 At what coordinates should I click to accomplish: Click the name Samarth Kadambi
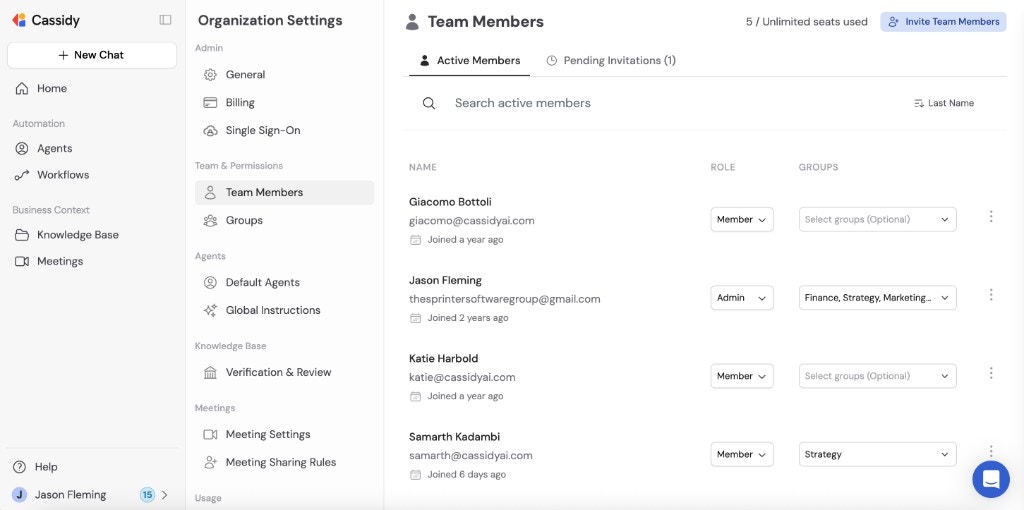point(455,437)
